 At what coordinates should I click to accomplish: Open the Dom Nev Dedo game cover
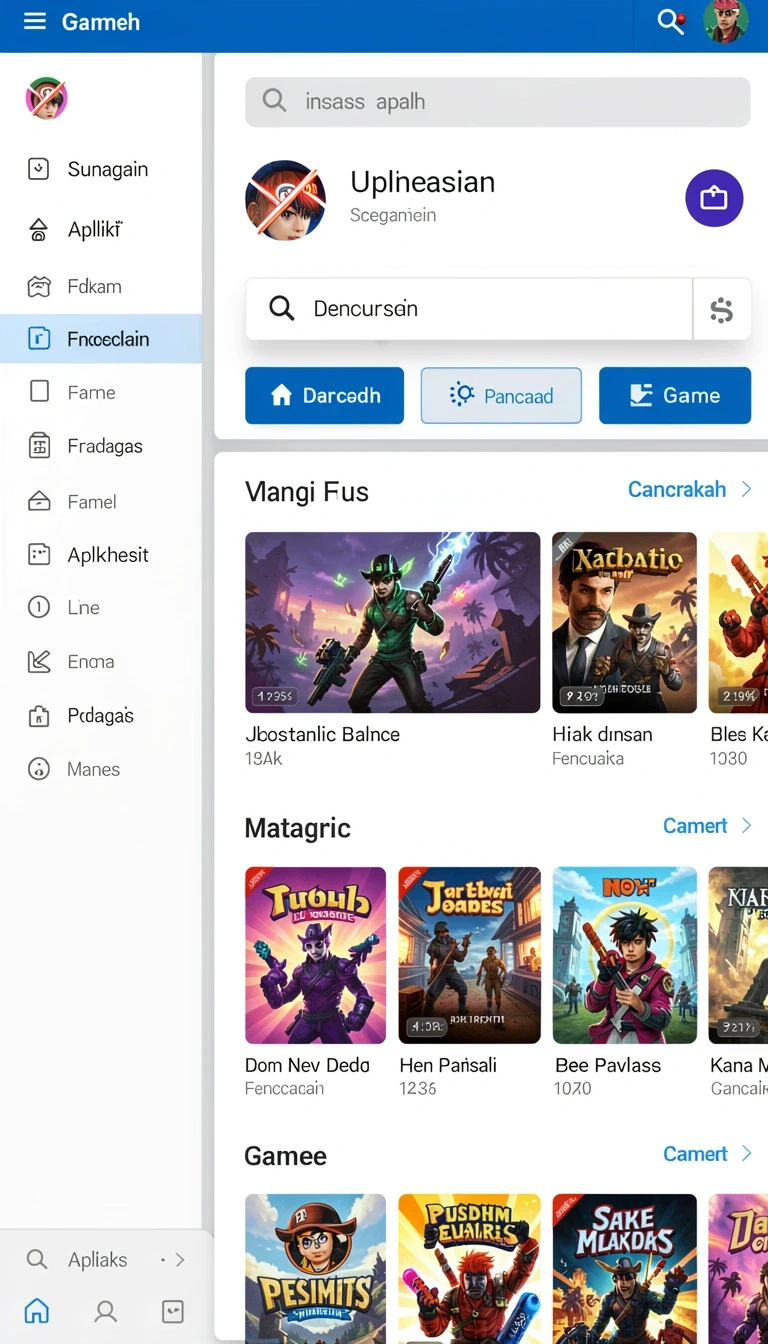click(x=315, y=955)
